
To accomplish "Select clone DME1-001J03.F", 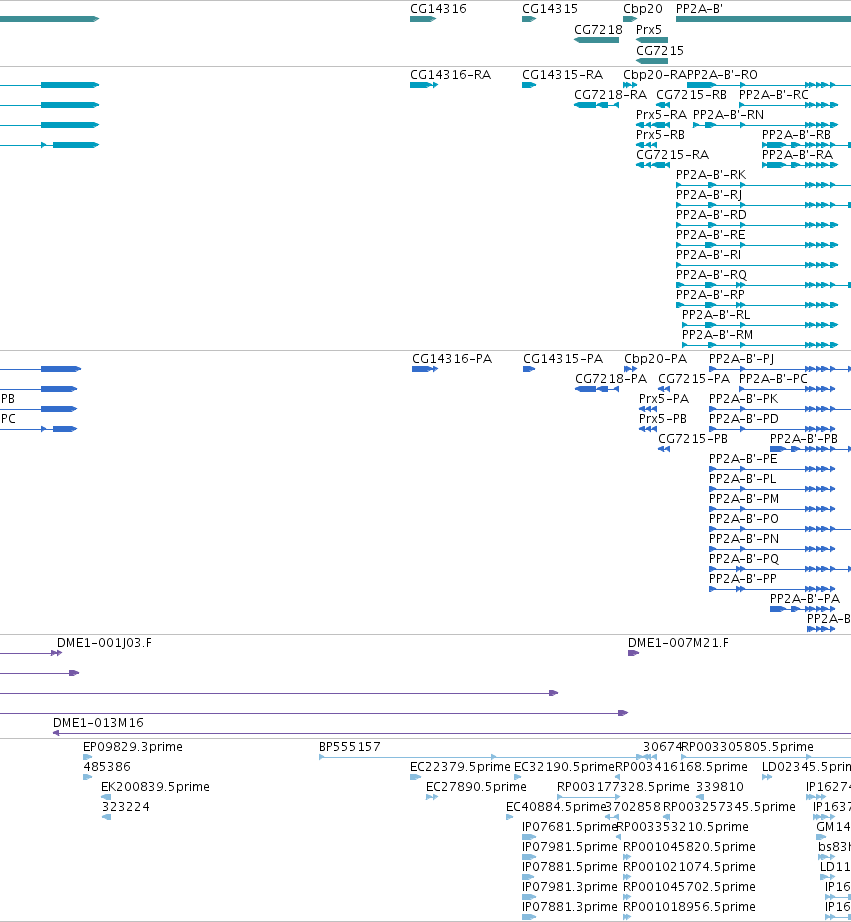I will pos(104,643).
